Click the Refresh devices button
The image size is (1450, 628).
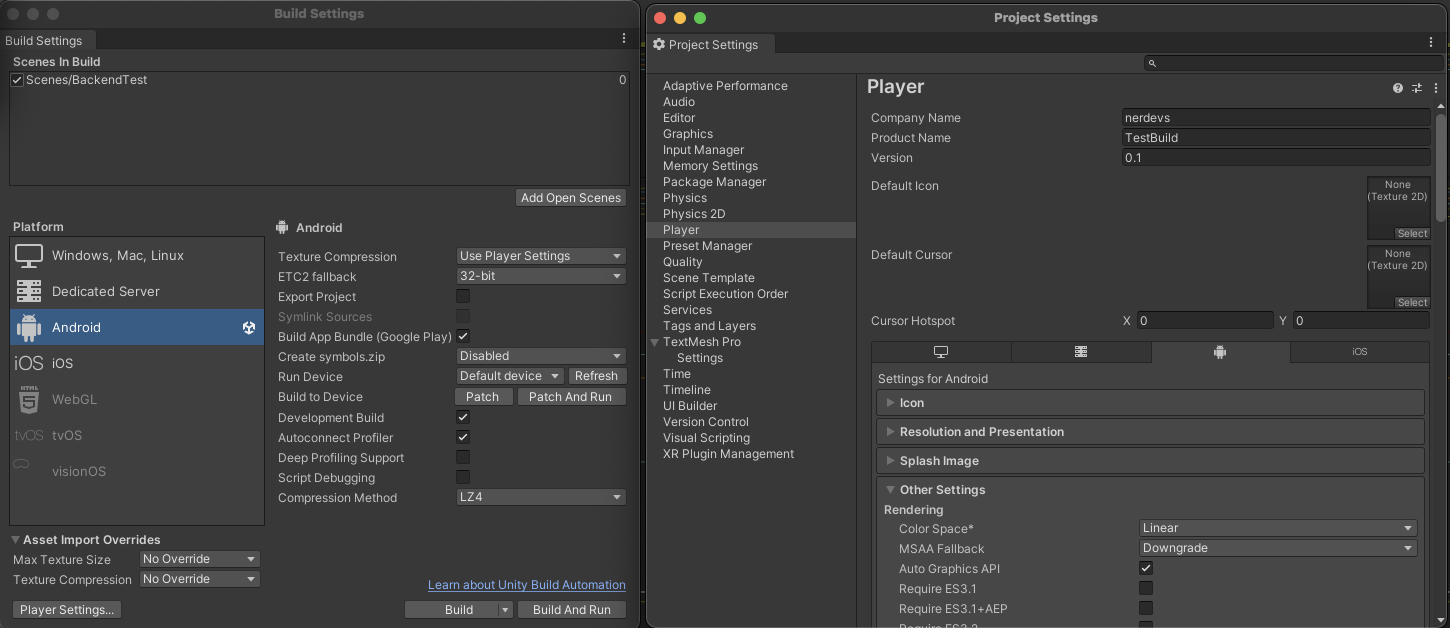597,376
